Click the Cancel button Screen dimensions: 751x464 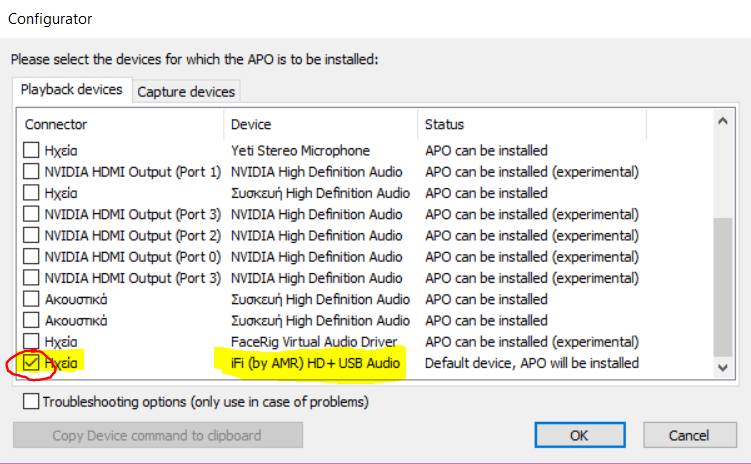click(x=690, y=435)
